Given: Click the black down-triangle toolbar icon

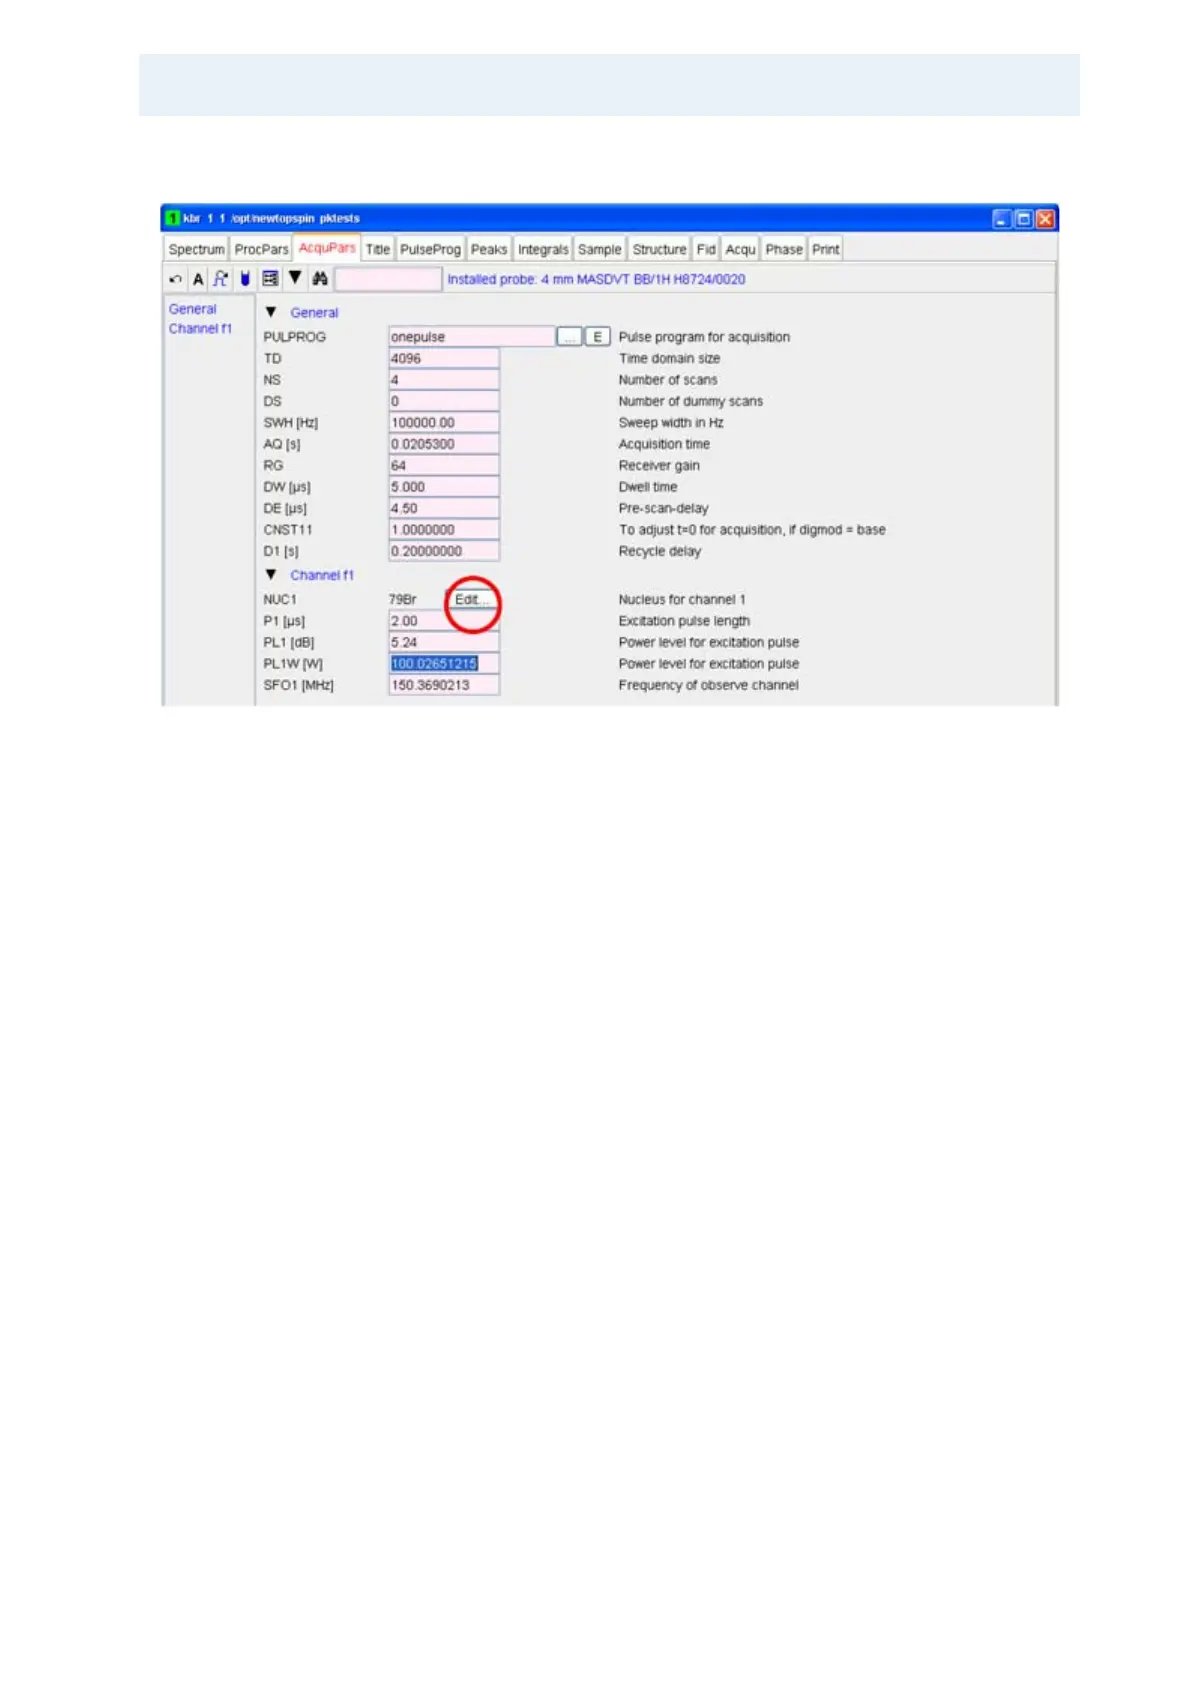Looking at the screenshot, I should point(295,278).
